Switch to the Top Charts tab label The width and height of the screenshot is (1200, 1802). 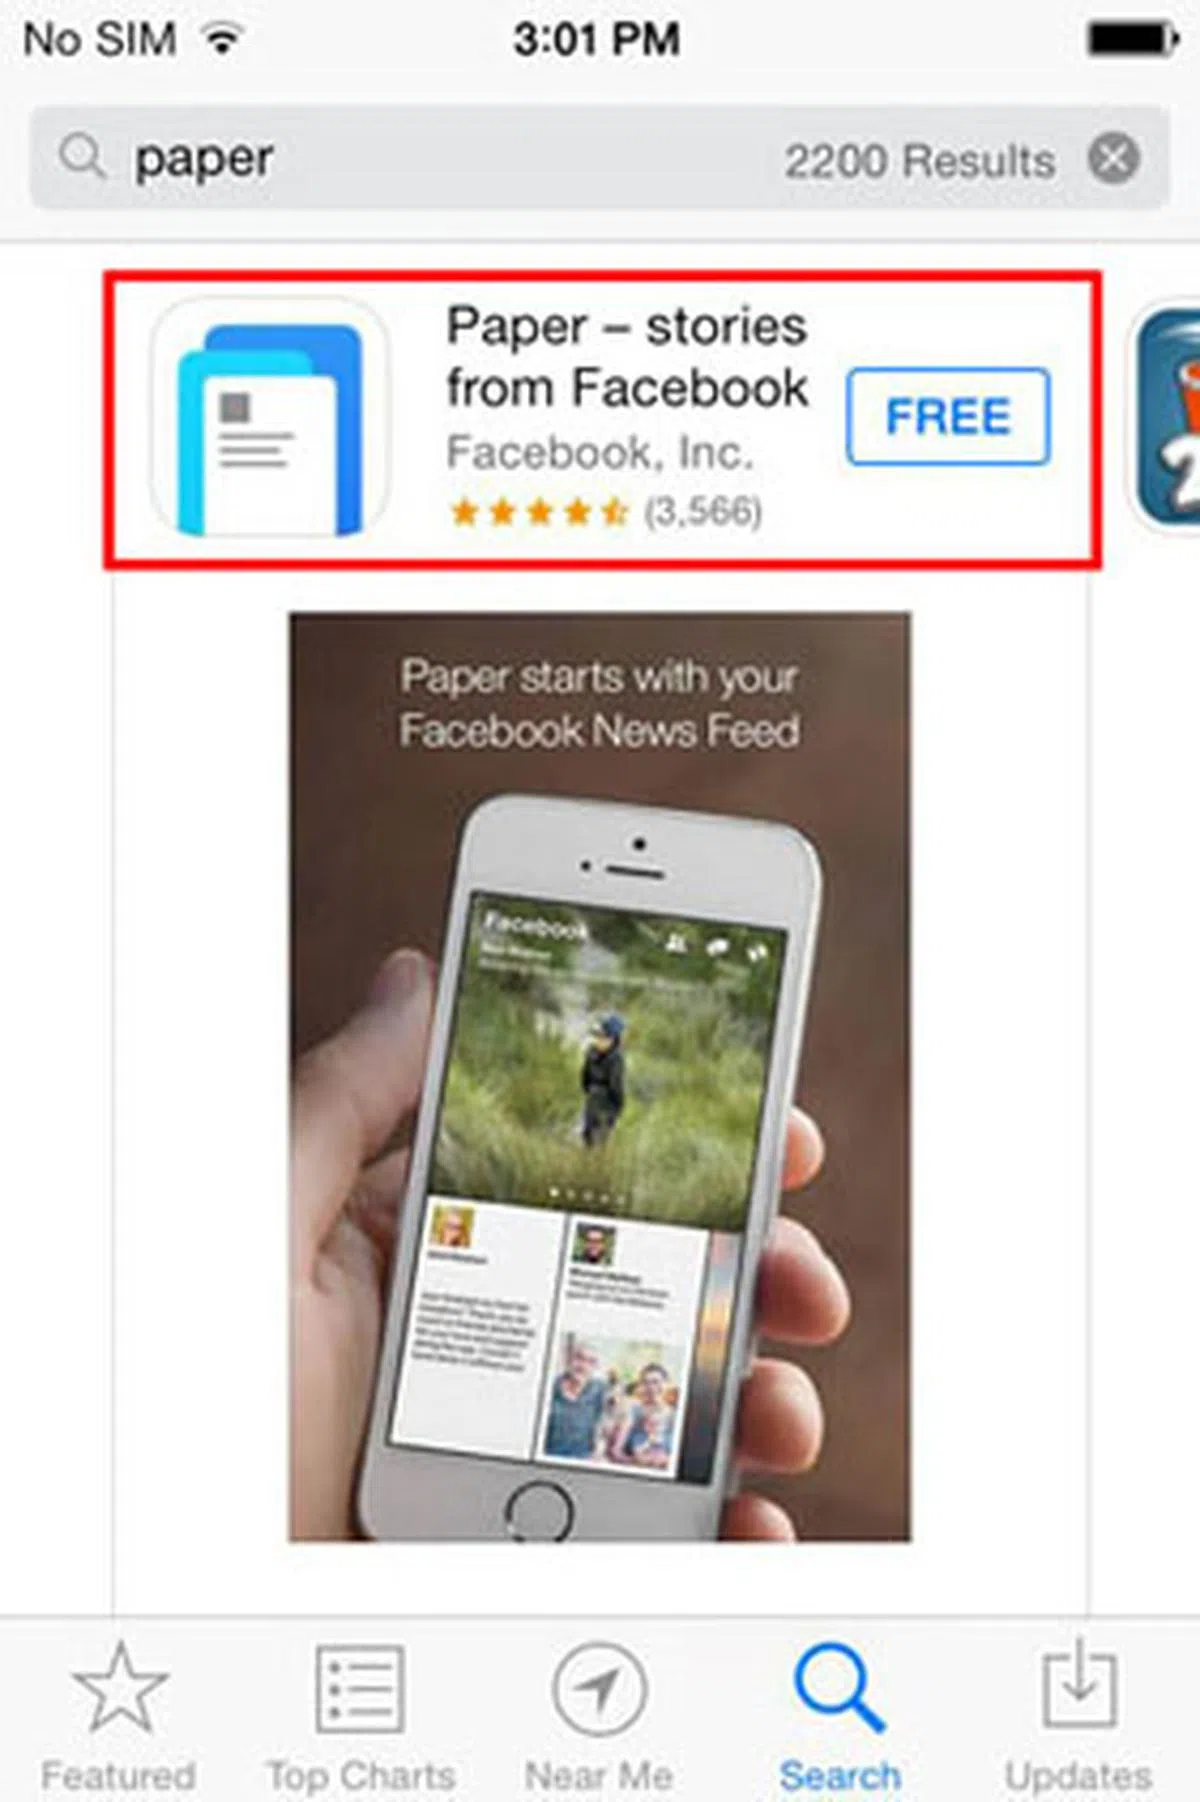(360, 1776)
